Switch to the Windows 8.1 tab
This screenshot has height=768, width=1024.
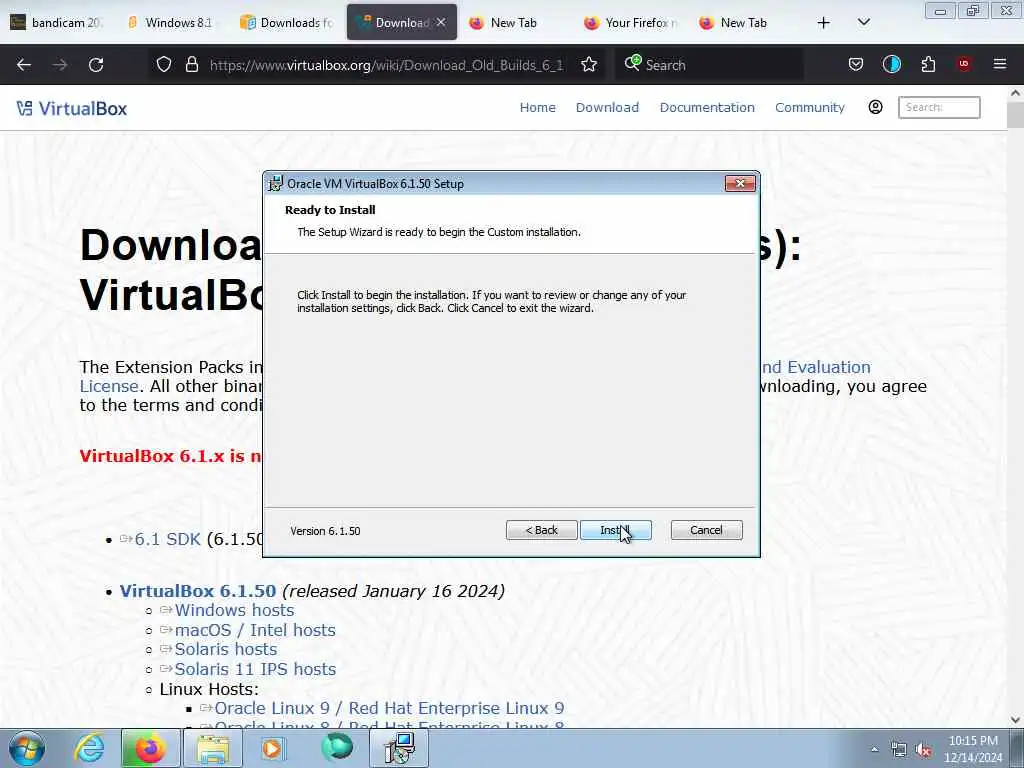click(x=172, y=23)
